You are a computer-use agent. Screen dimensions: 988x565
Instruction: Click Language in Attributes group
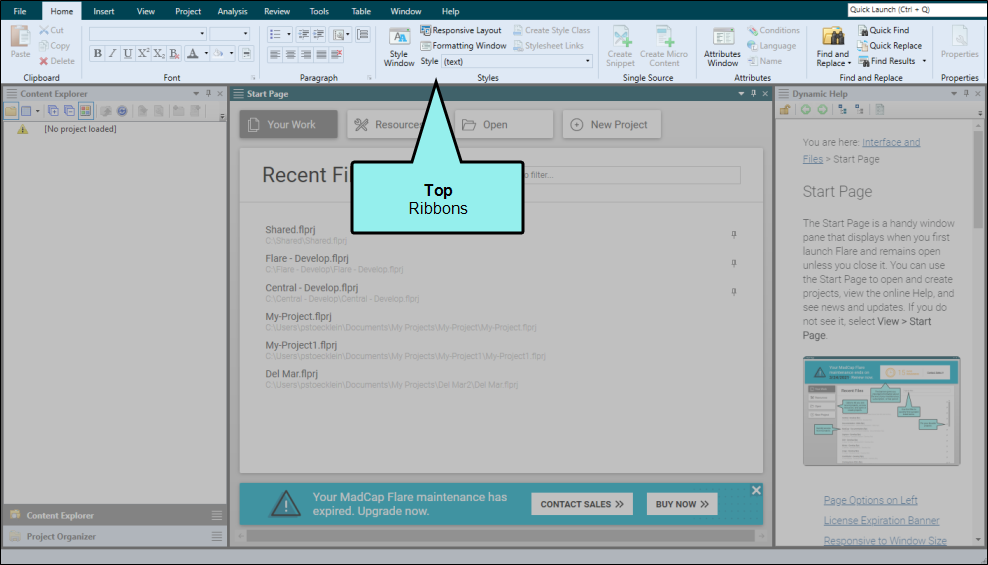click(771, 46)
